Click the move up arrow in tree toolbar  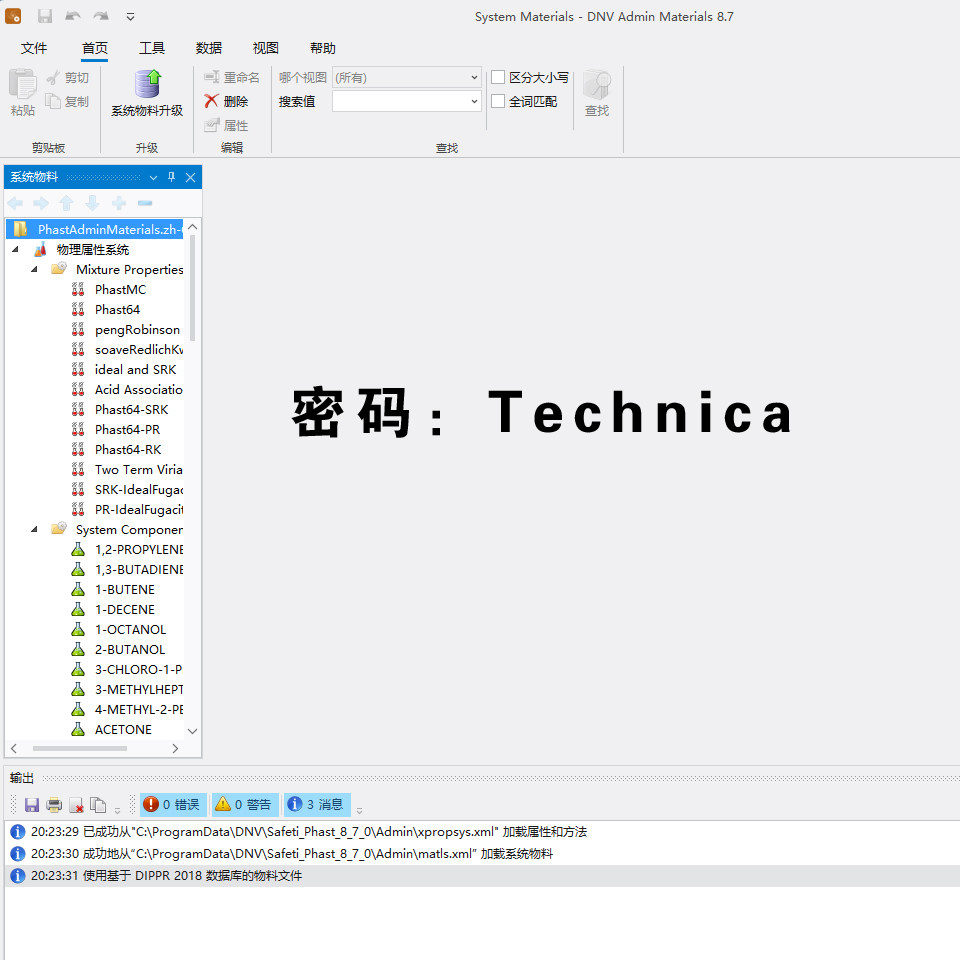pos(67,203)
